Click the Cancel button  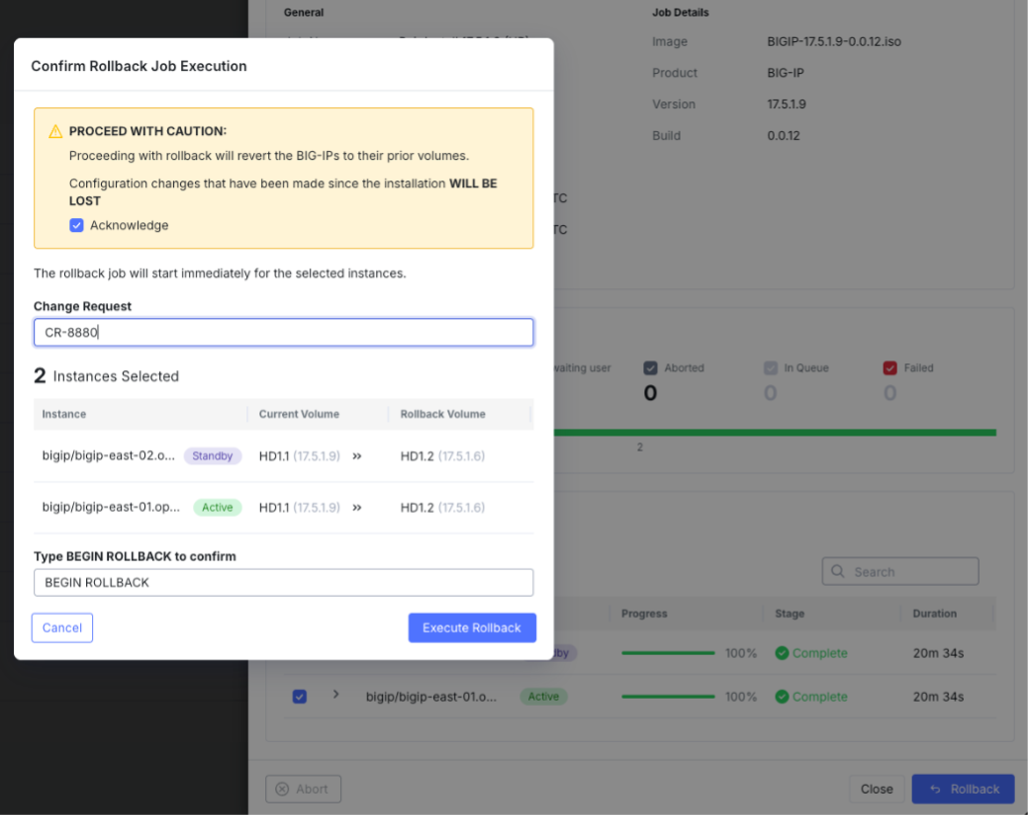pos(63,629)
